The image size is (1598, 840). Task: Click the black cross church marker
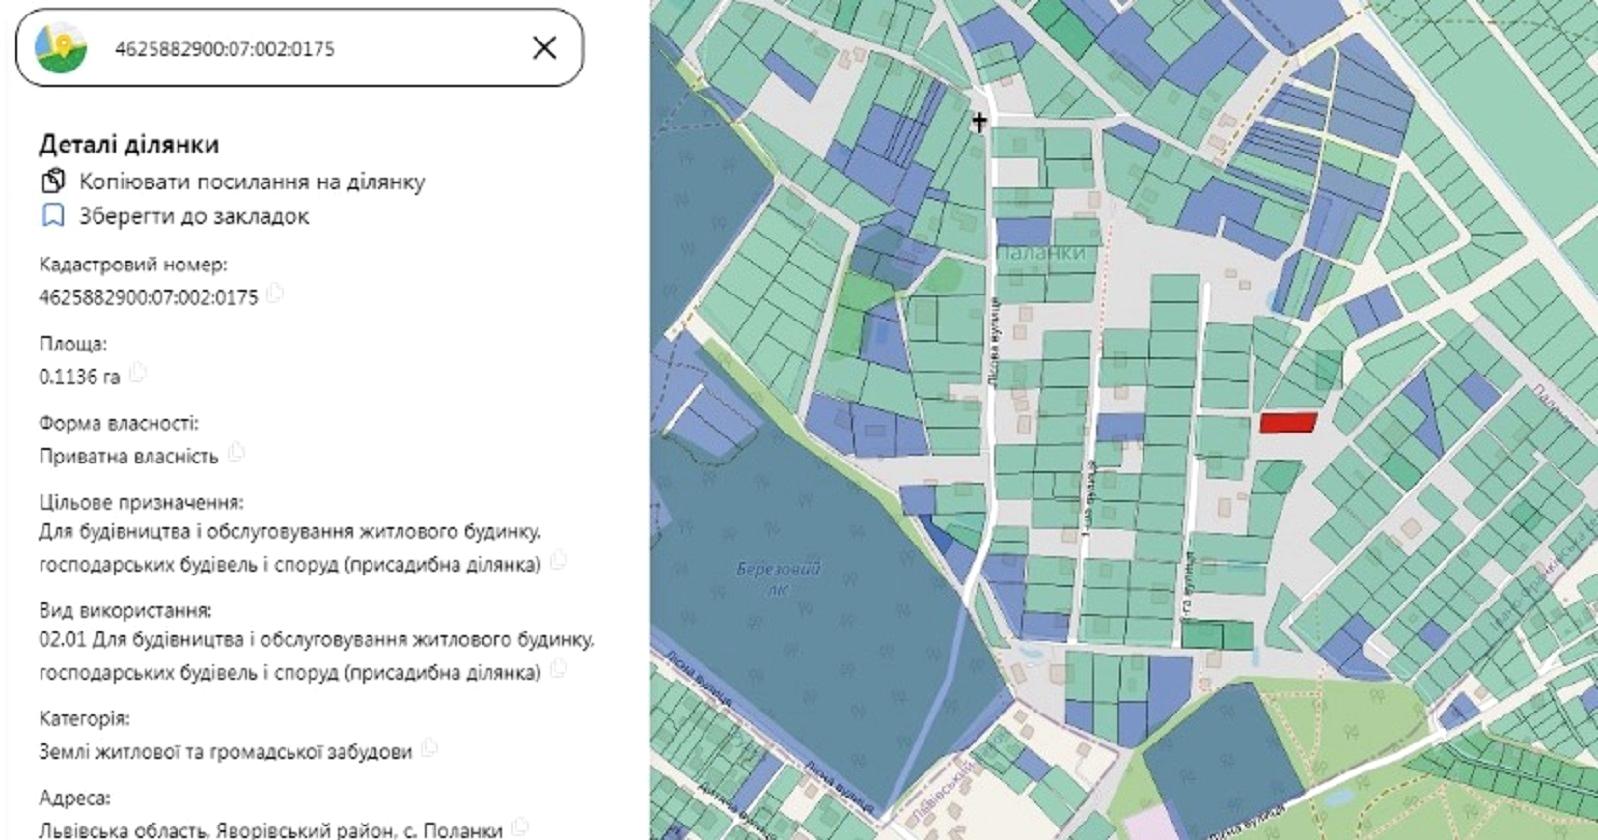point(979,121)
